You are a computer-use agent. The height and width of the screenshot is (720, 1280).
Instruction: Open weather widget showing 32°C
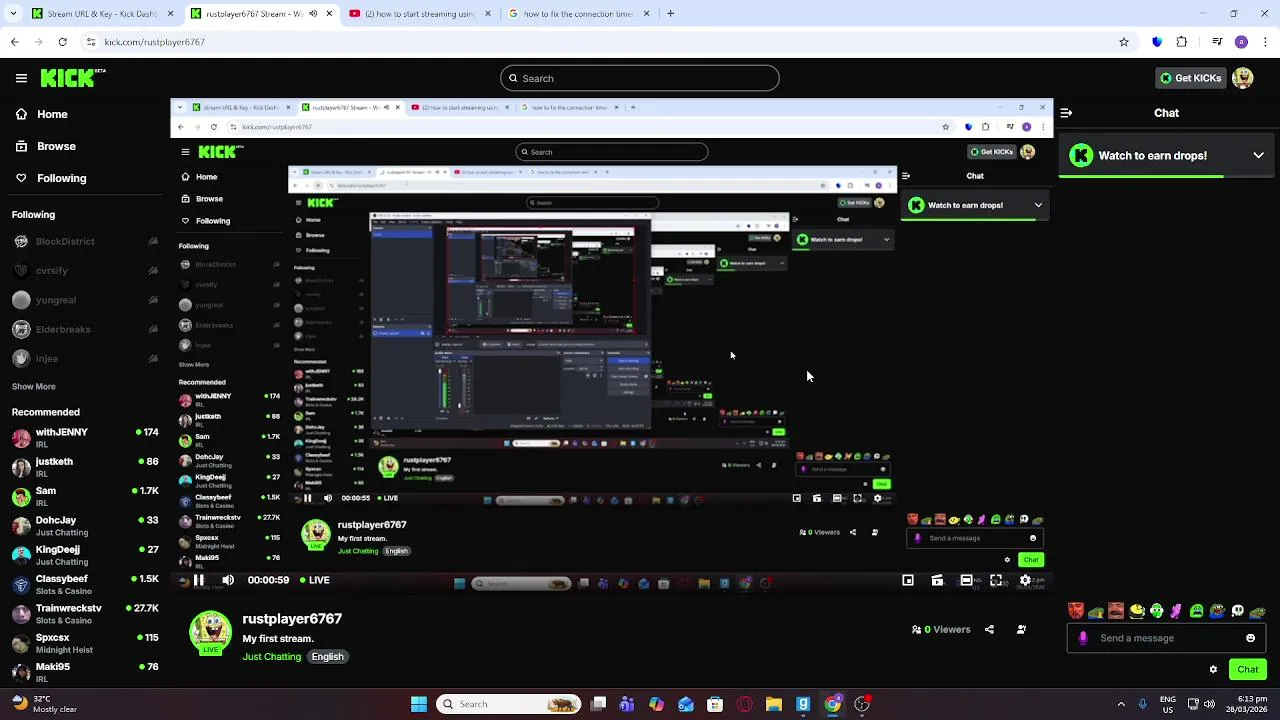[x=42, y=704]
